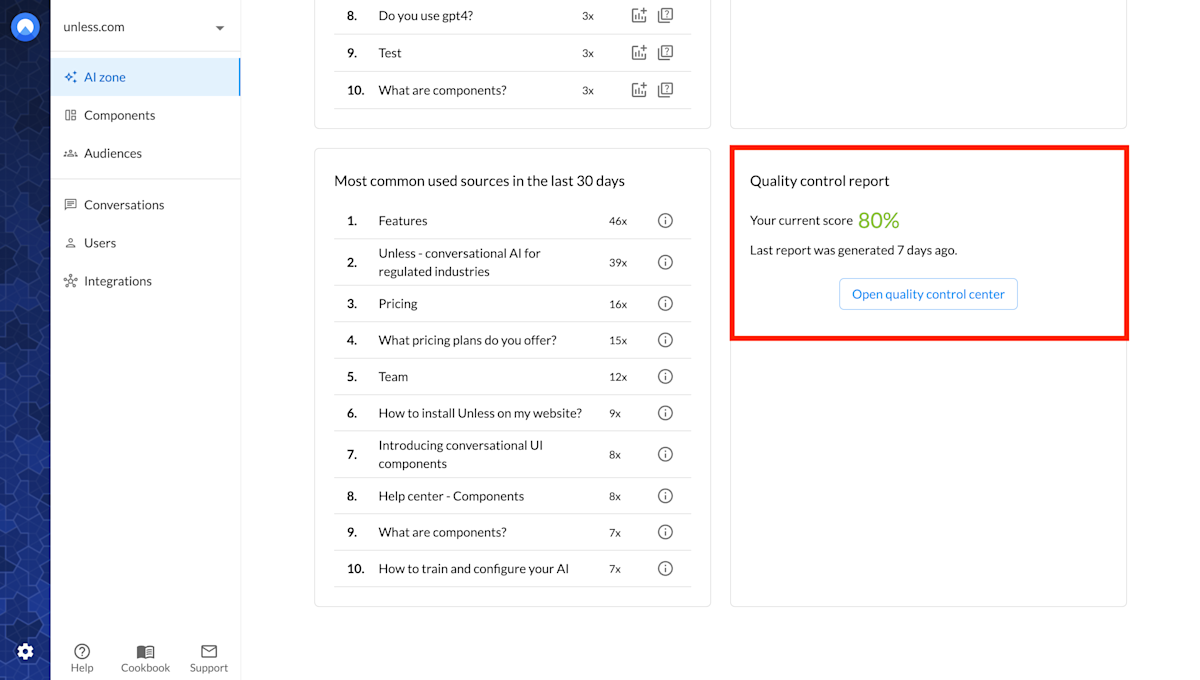The image size is (1200, 680).
Task: Open the unless.com workspace dropdown
Action: pos(219,28)
